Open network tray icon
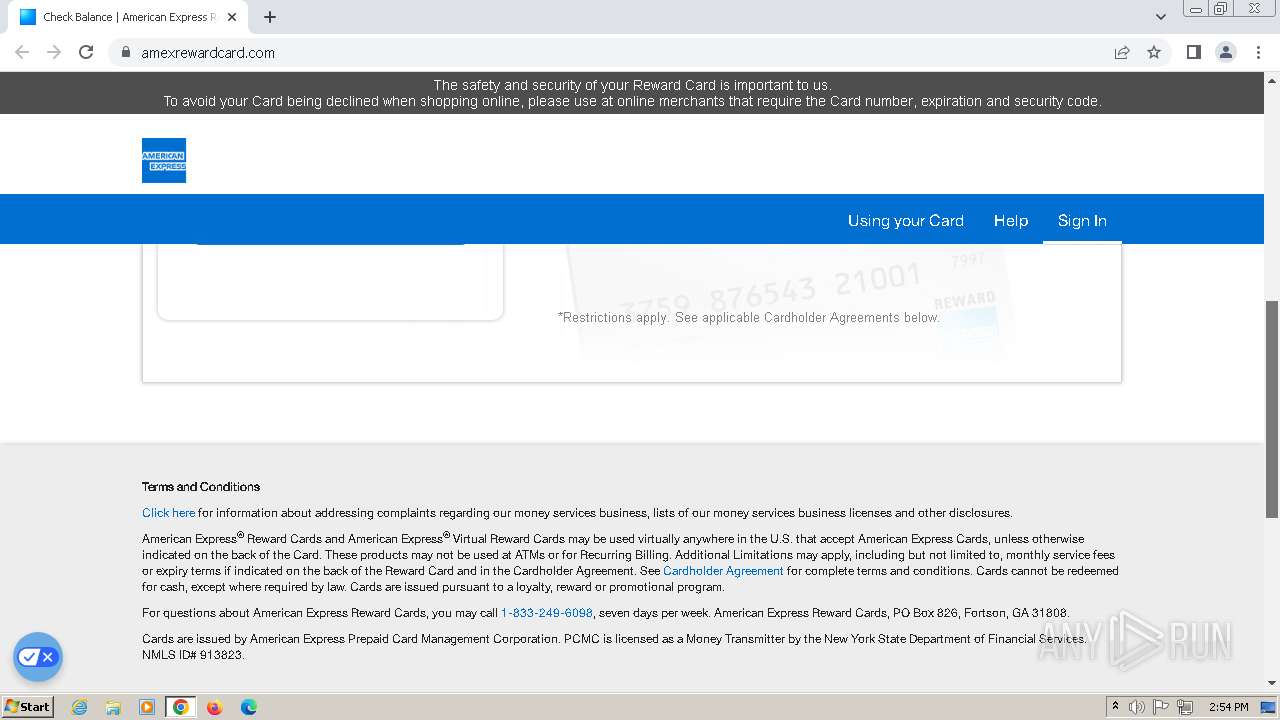The height and width of the screenshot is (720, 1280). click(1185, 707)
